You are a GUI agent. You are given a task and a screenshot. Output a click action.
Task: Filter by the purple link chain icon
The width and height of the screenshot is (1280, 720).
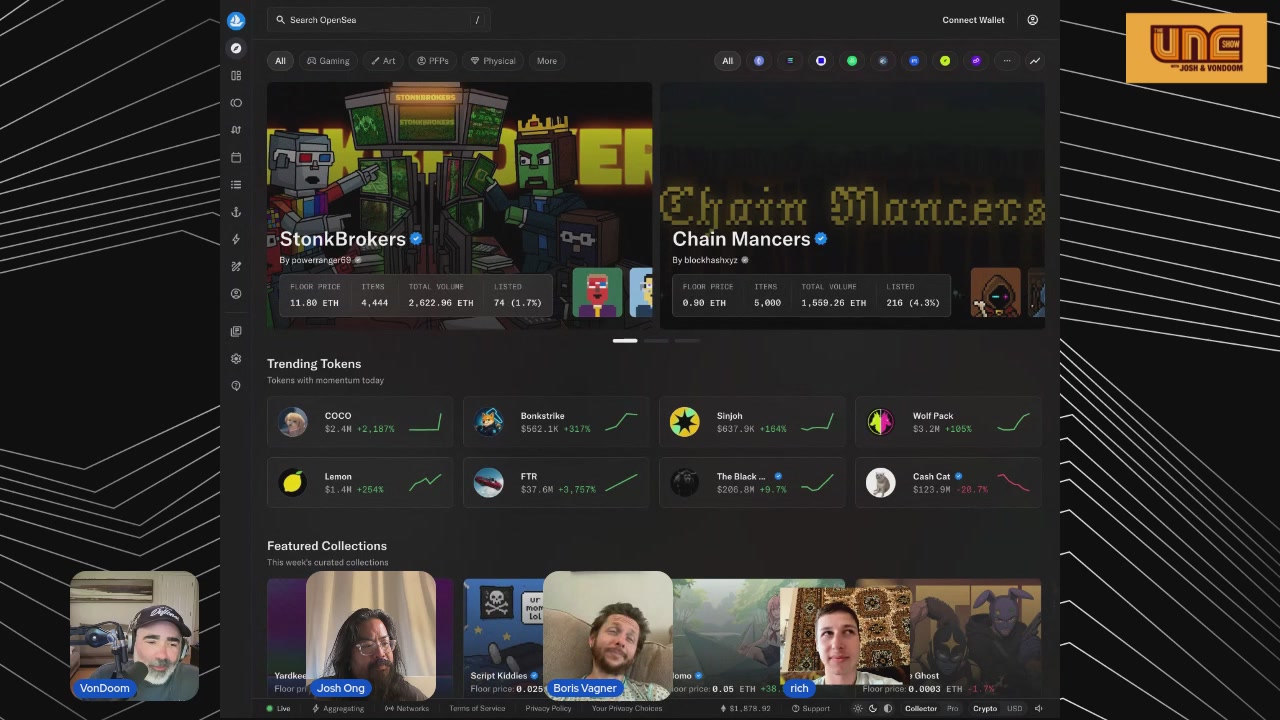pos(976,61)
